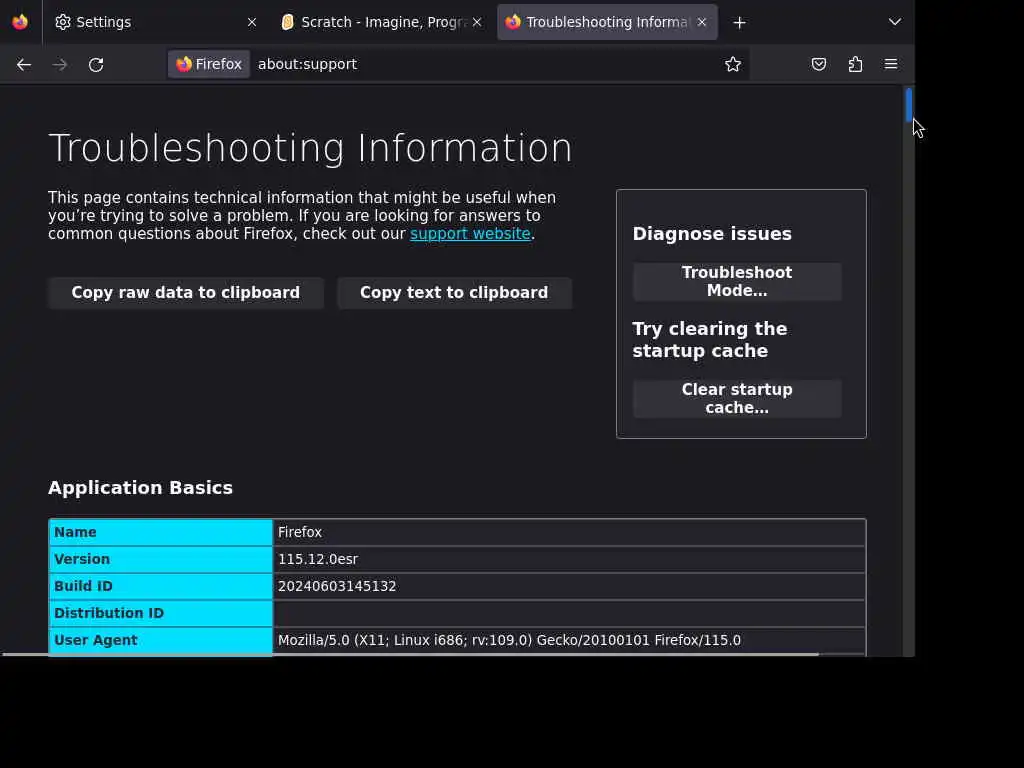Select the User Agent string value
Viewport: 1024px width, 768px height.
[x=509, y=640]
